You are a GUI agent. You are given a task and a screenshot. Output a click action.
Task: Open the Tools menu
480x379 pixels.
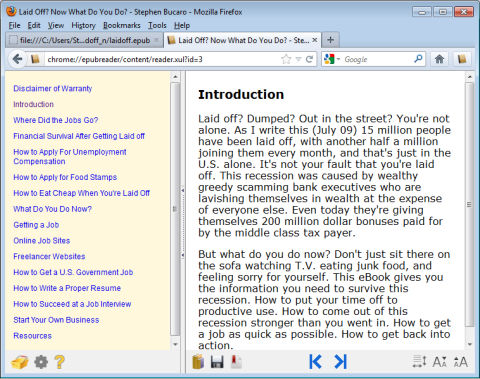(157, 25)
